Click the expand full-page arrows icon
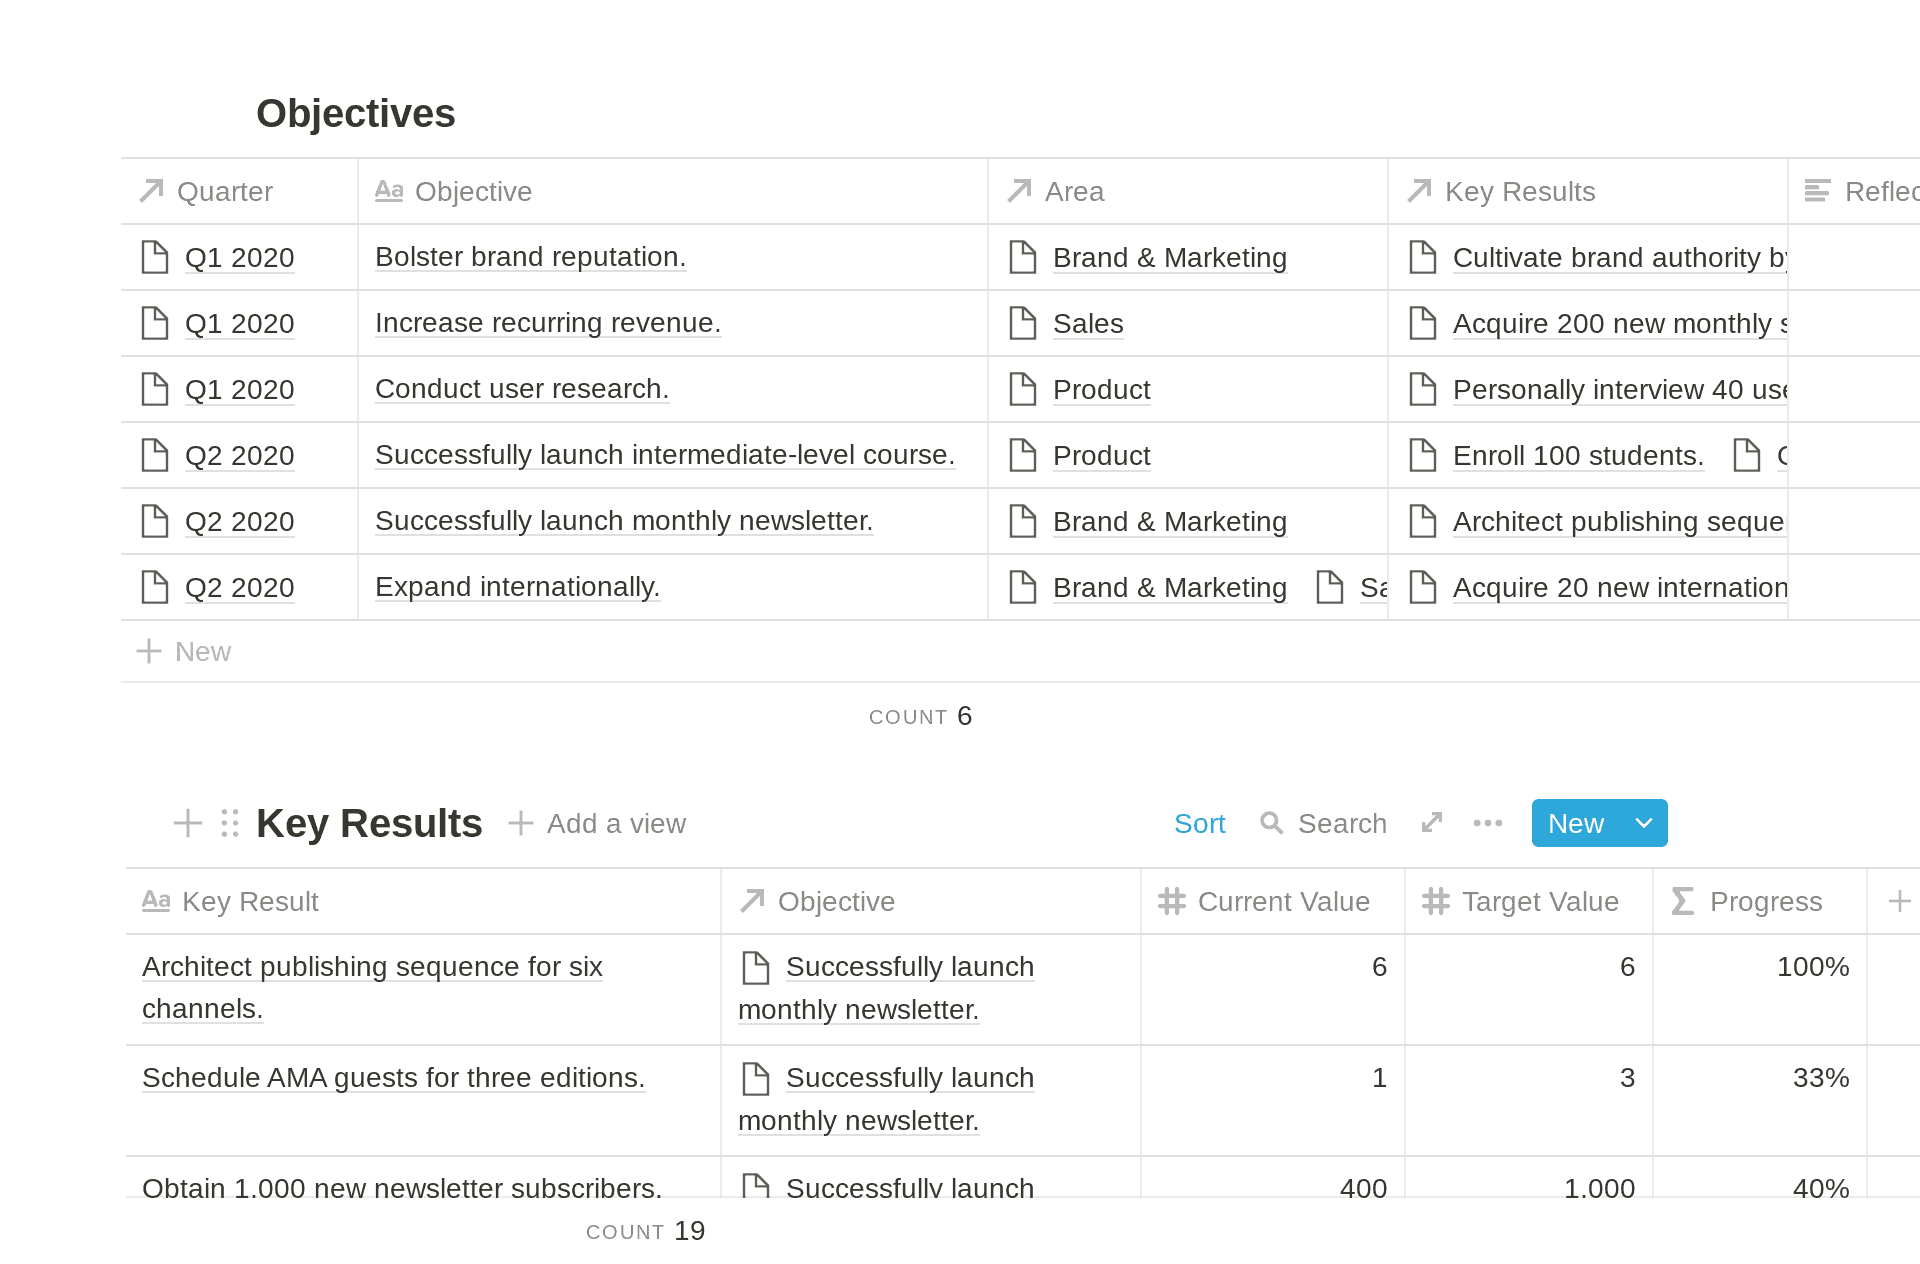This screenshot has height=1264, width=1920. click(1432, 823)
